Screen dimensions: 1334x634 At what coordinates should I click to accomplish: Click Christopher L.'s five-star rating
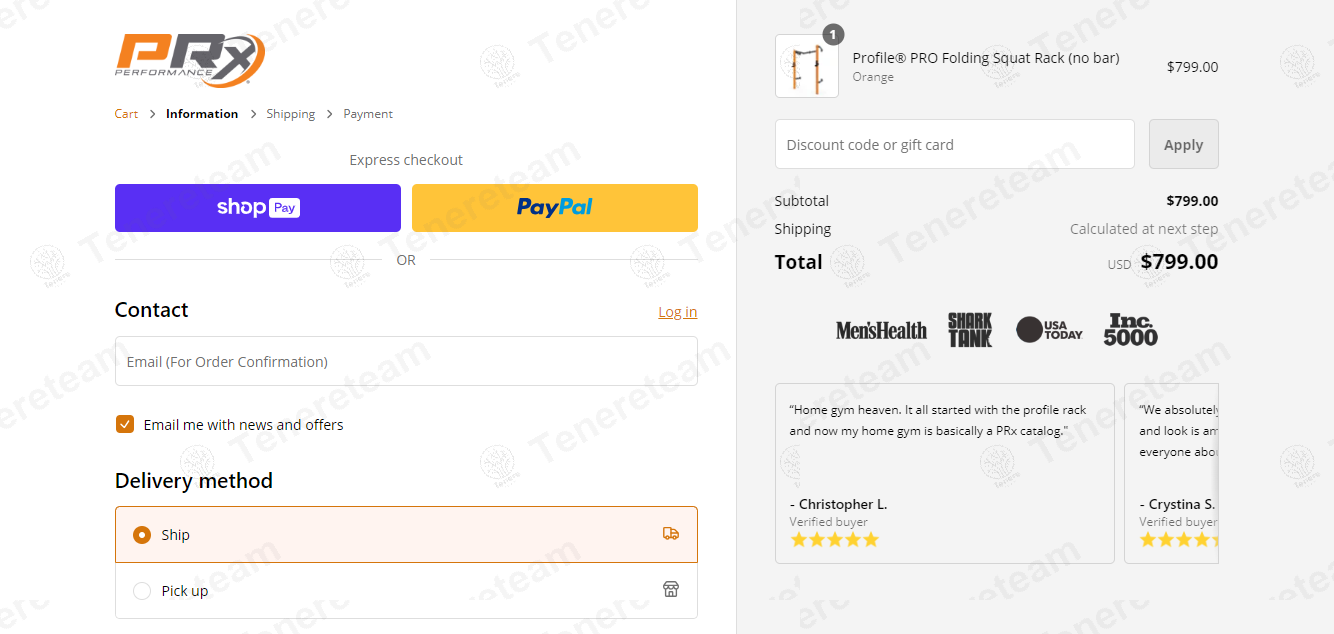835,540
